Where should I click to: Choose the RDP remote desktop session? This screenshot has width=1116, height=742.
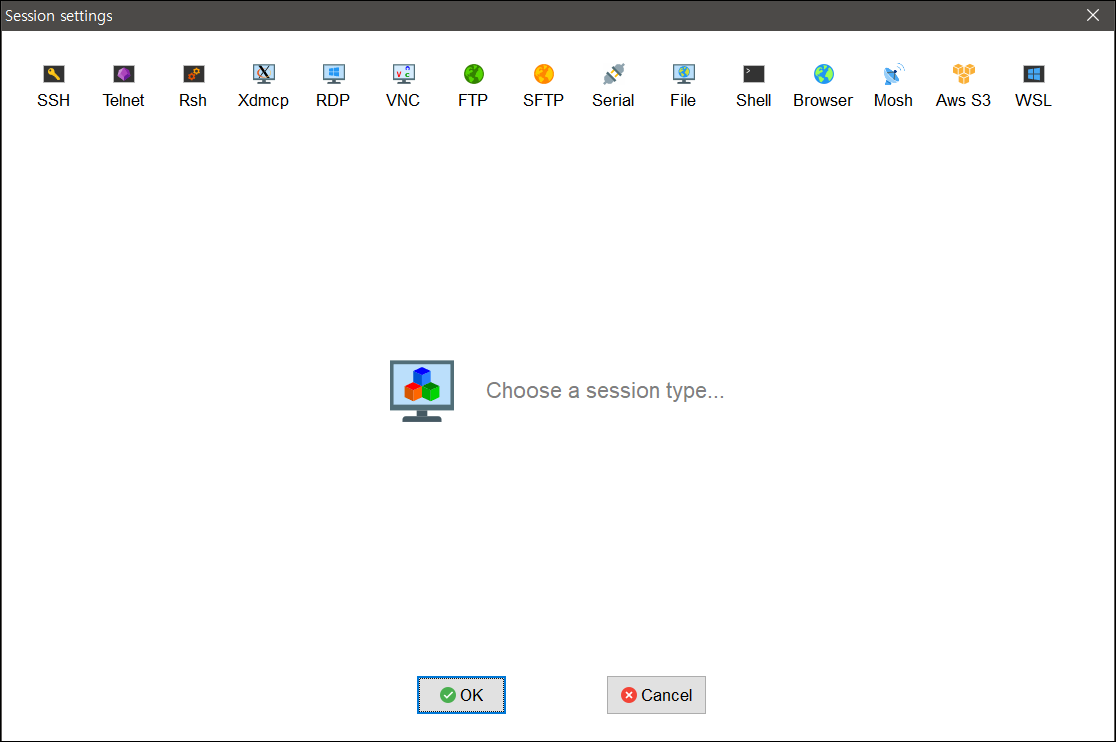[x=333, y=85]
